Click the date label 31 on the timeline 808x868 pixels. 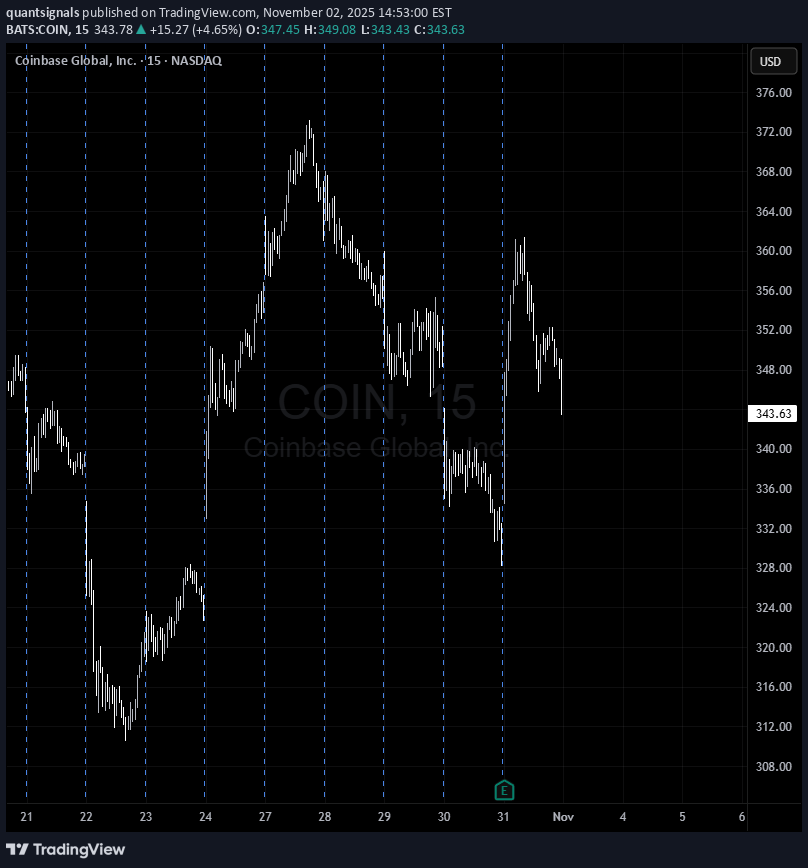pos(503,817)
